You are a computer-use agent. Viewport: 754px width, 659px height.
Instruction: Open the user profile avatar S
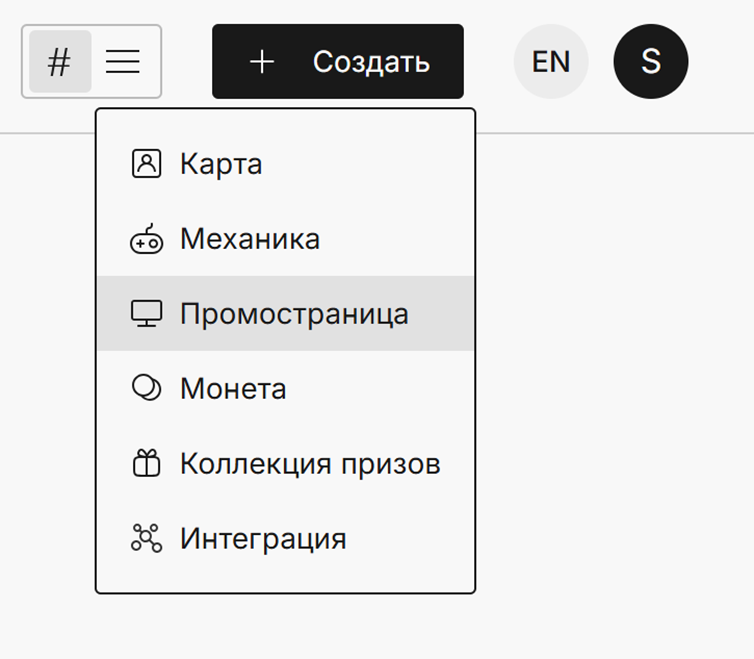pos(651,62)
